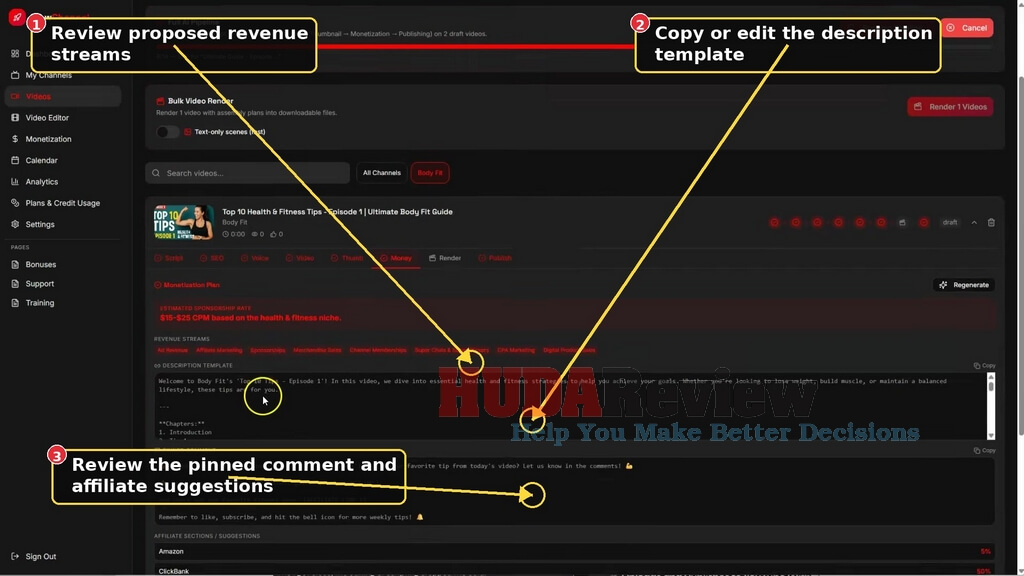The width and height of the screenshot is (1024, 576).
Task: Select the Channel Memberships tag
Action: pos(377,350)
